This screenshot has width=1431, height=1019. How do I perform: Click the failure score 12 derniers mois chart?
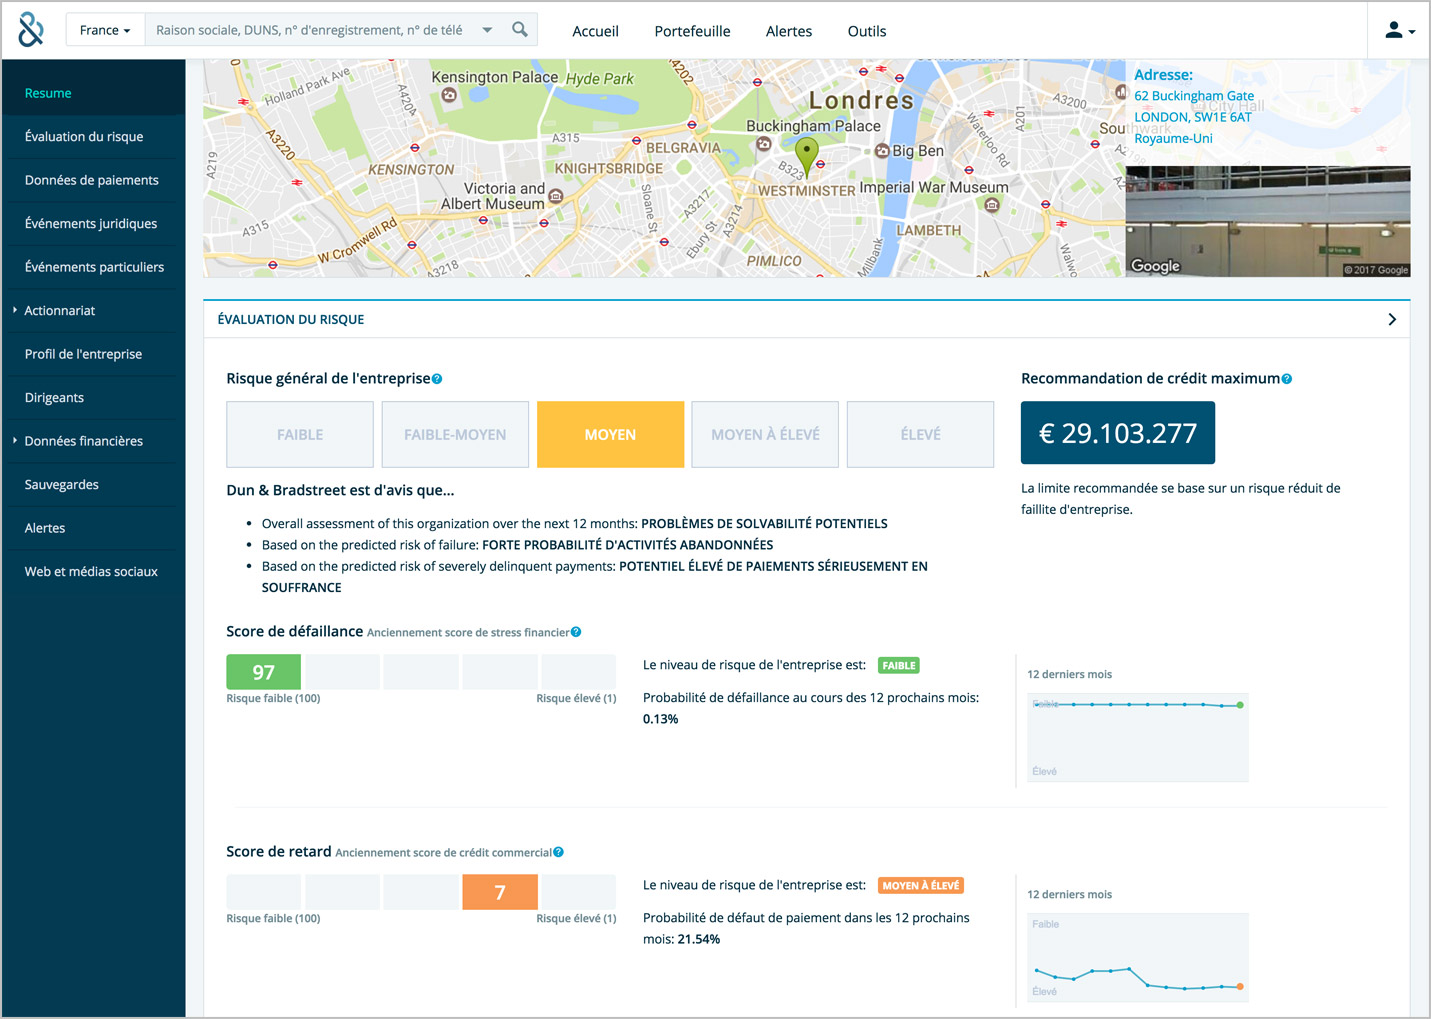tap(1138, 737)
